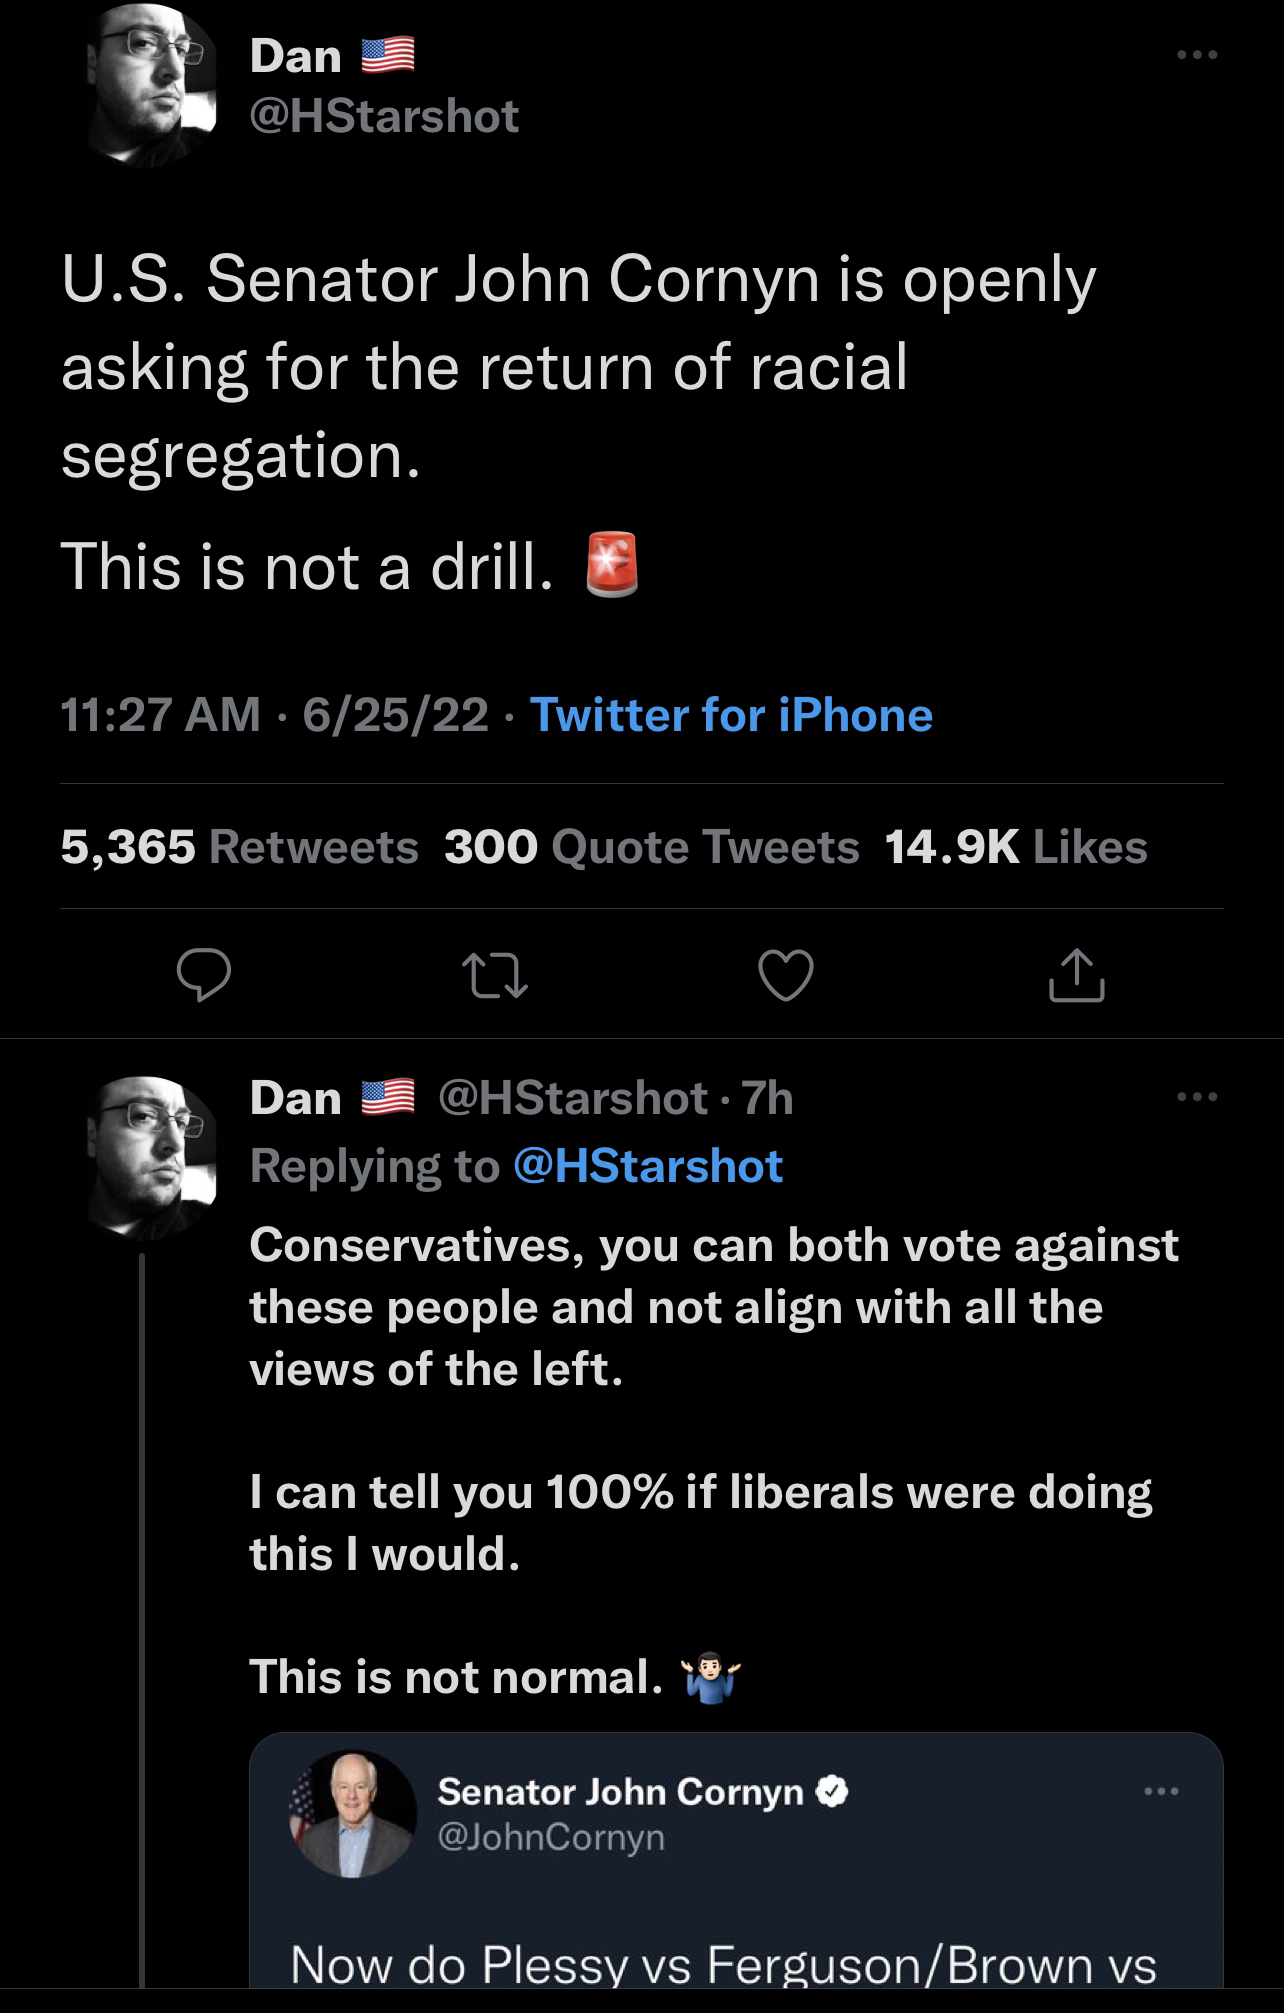Tap the reply speech bubble icon
Image resolution: width=1284 pixels, height=2013 pixels.
204,976
